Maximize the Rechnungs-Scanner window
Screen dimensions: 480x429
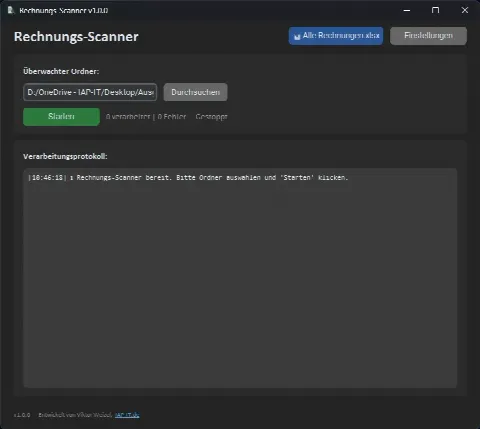435,10
